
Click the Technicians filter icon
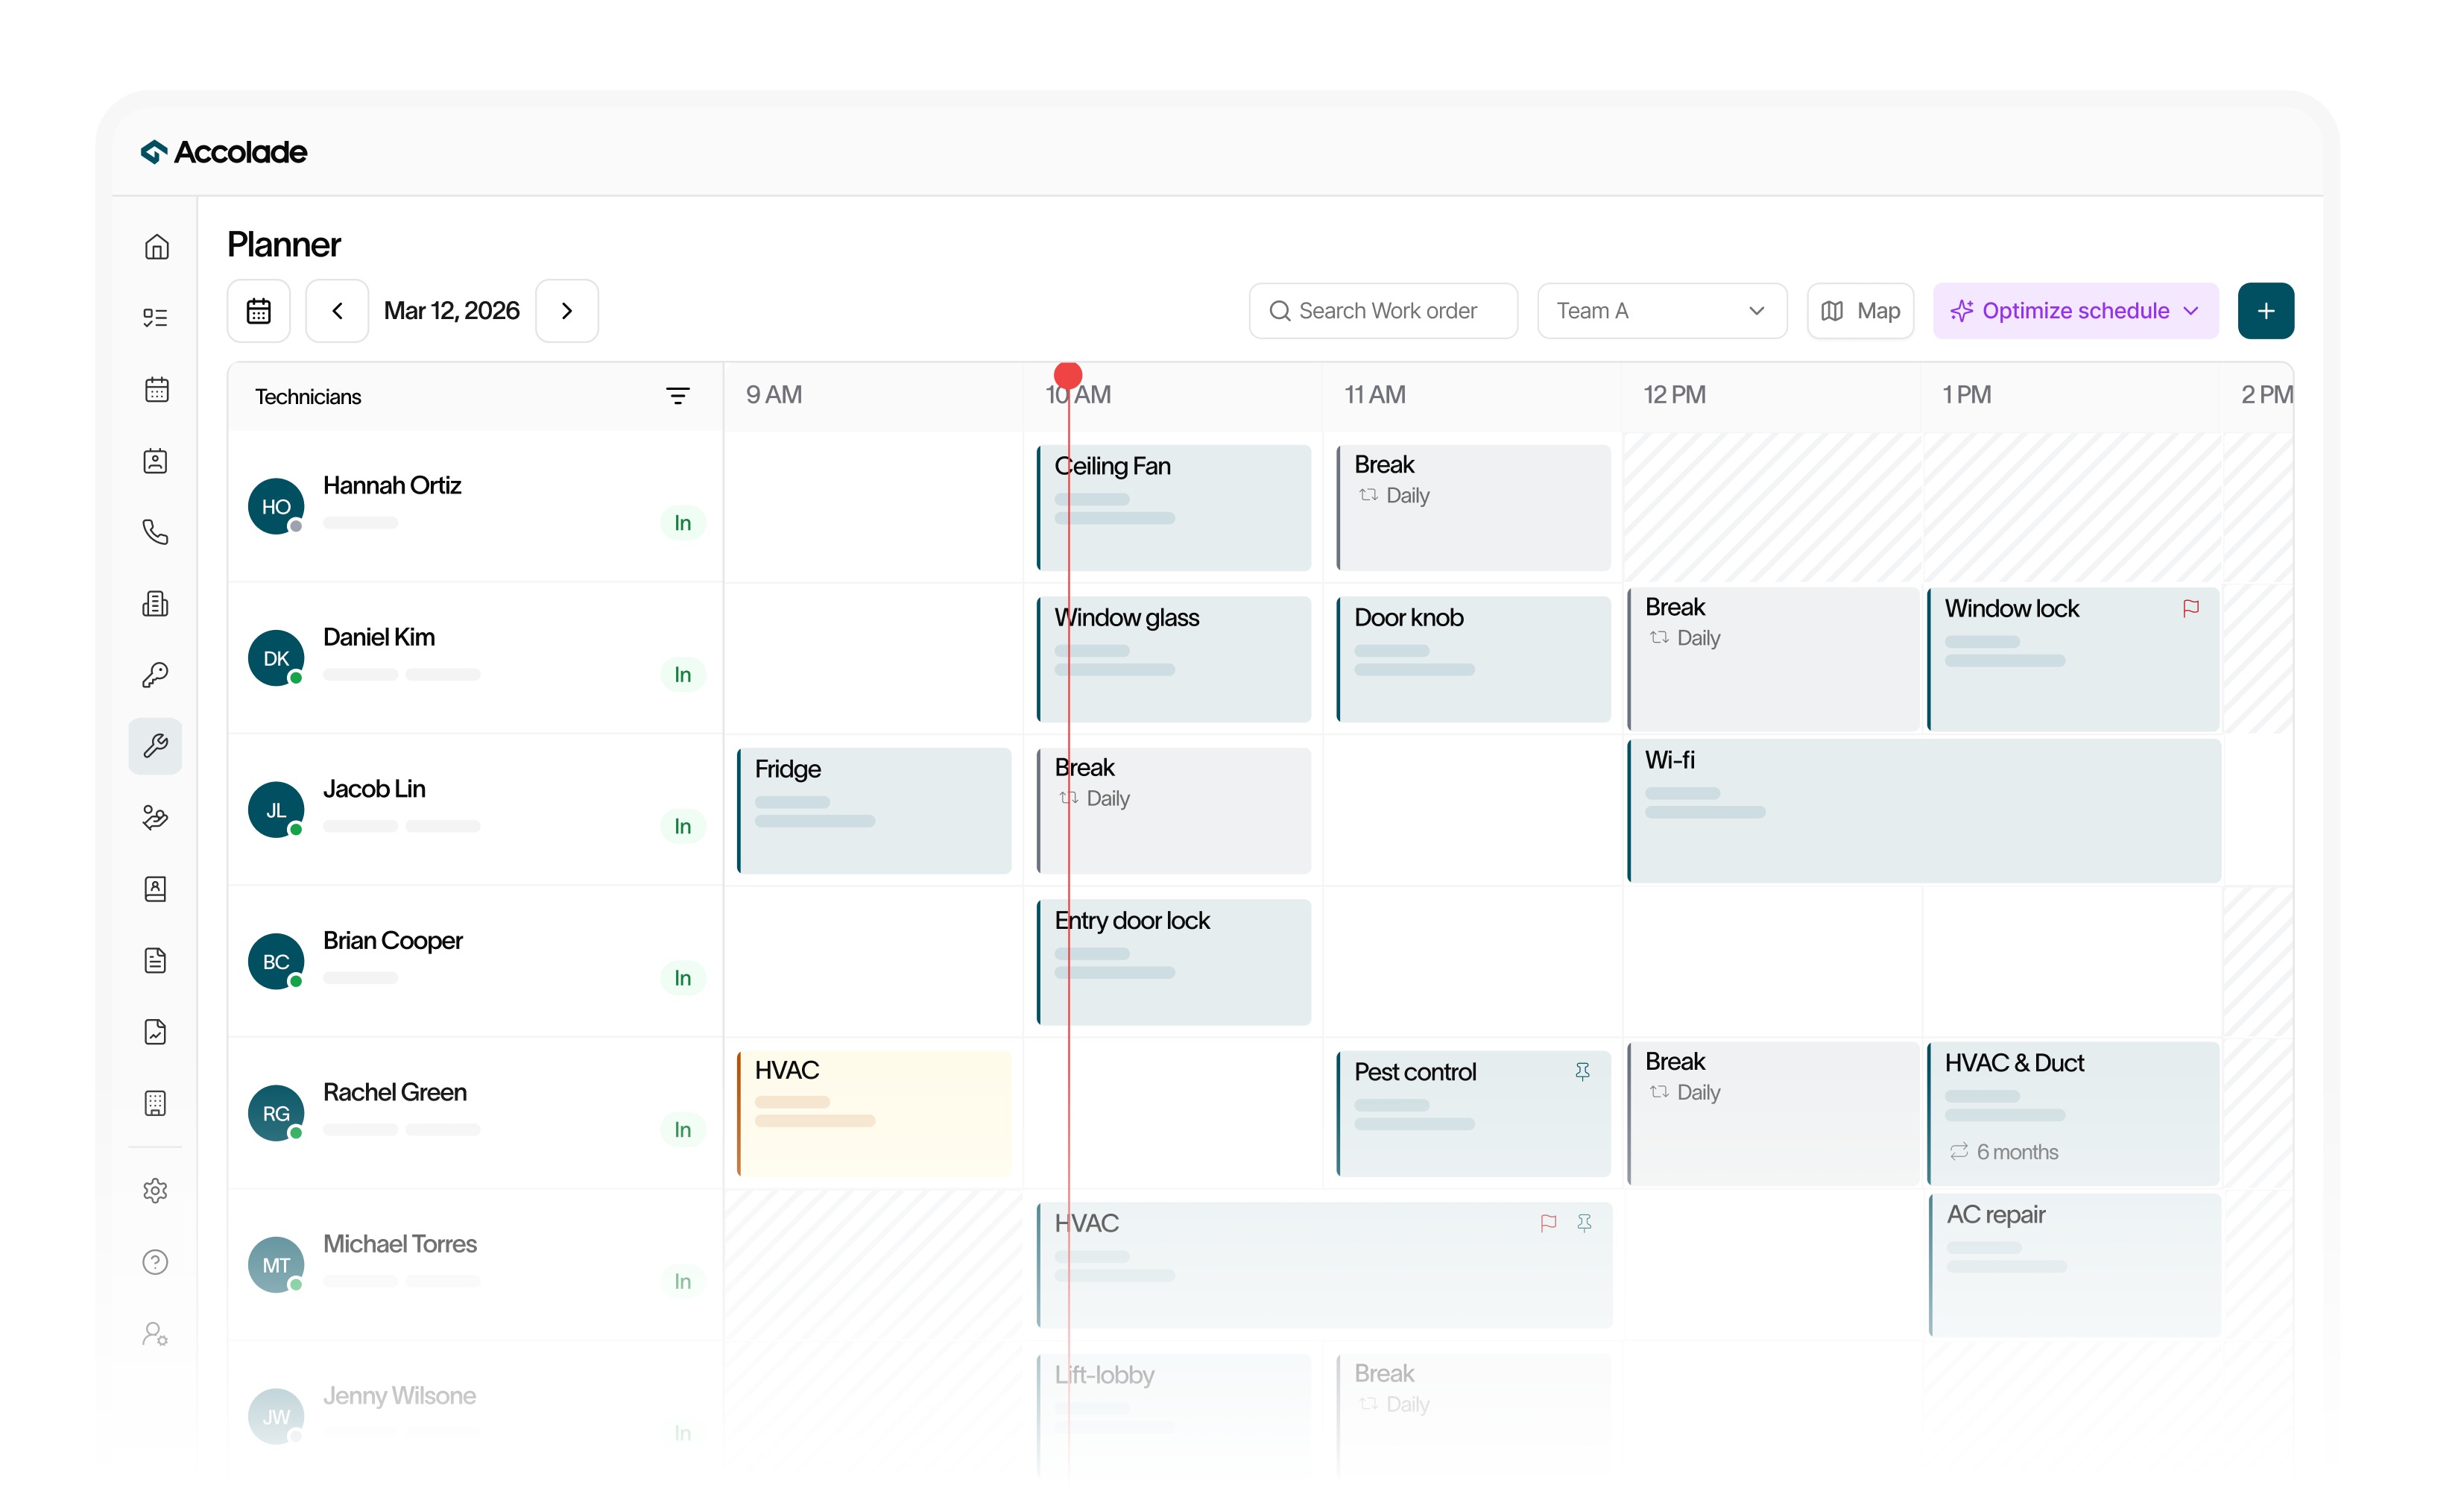point(678,396)
